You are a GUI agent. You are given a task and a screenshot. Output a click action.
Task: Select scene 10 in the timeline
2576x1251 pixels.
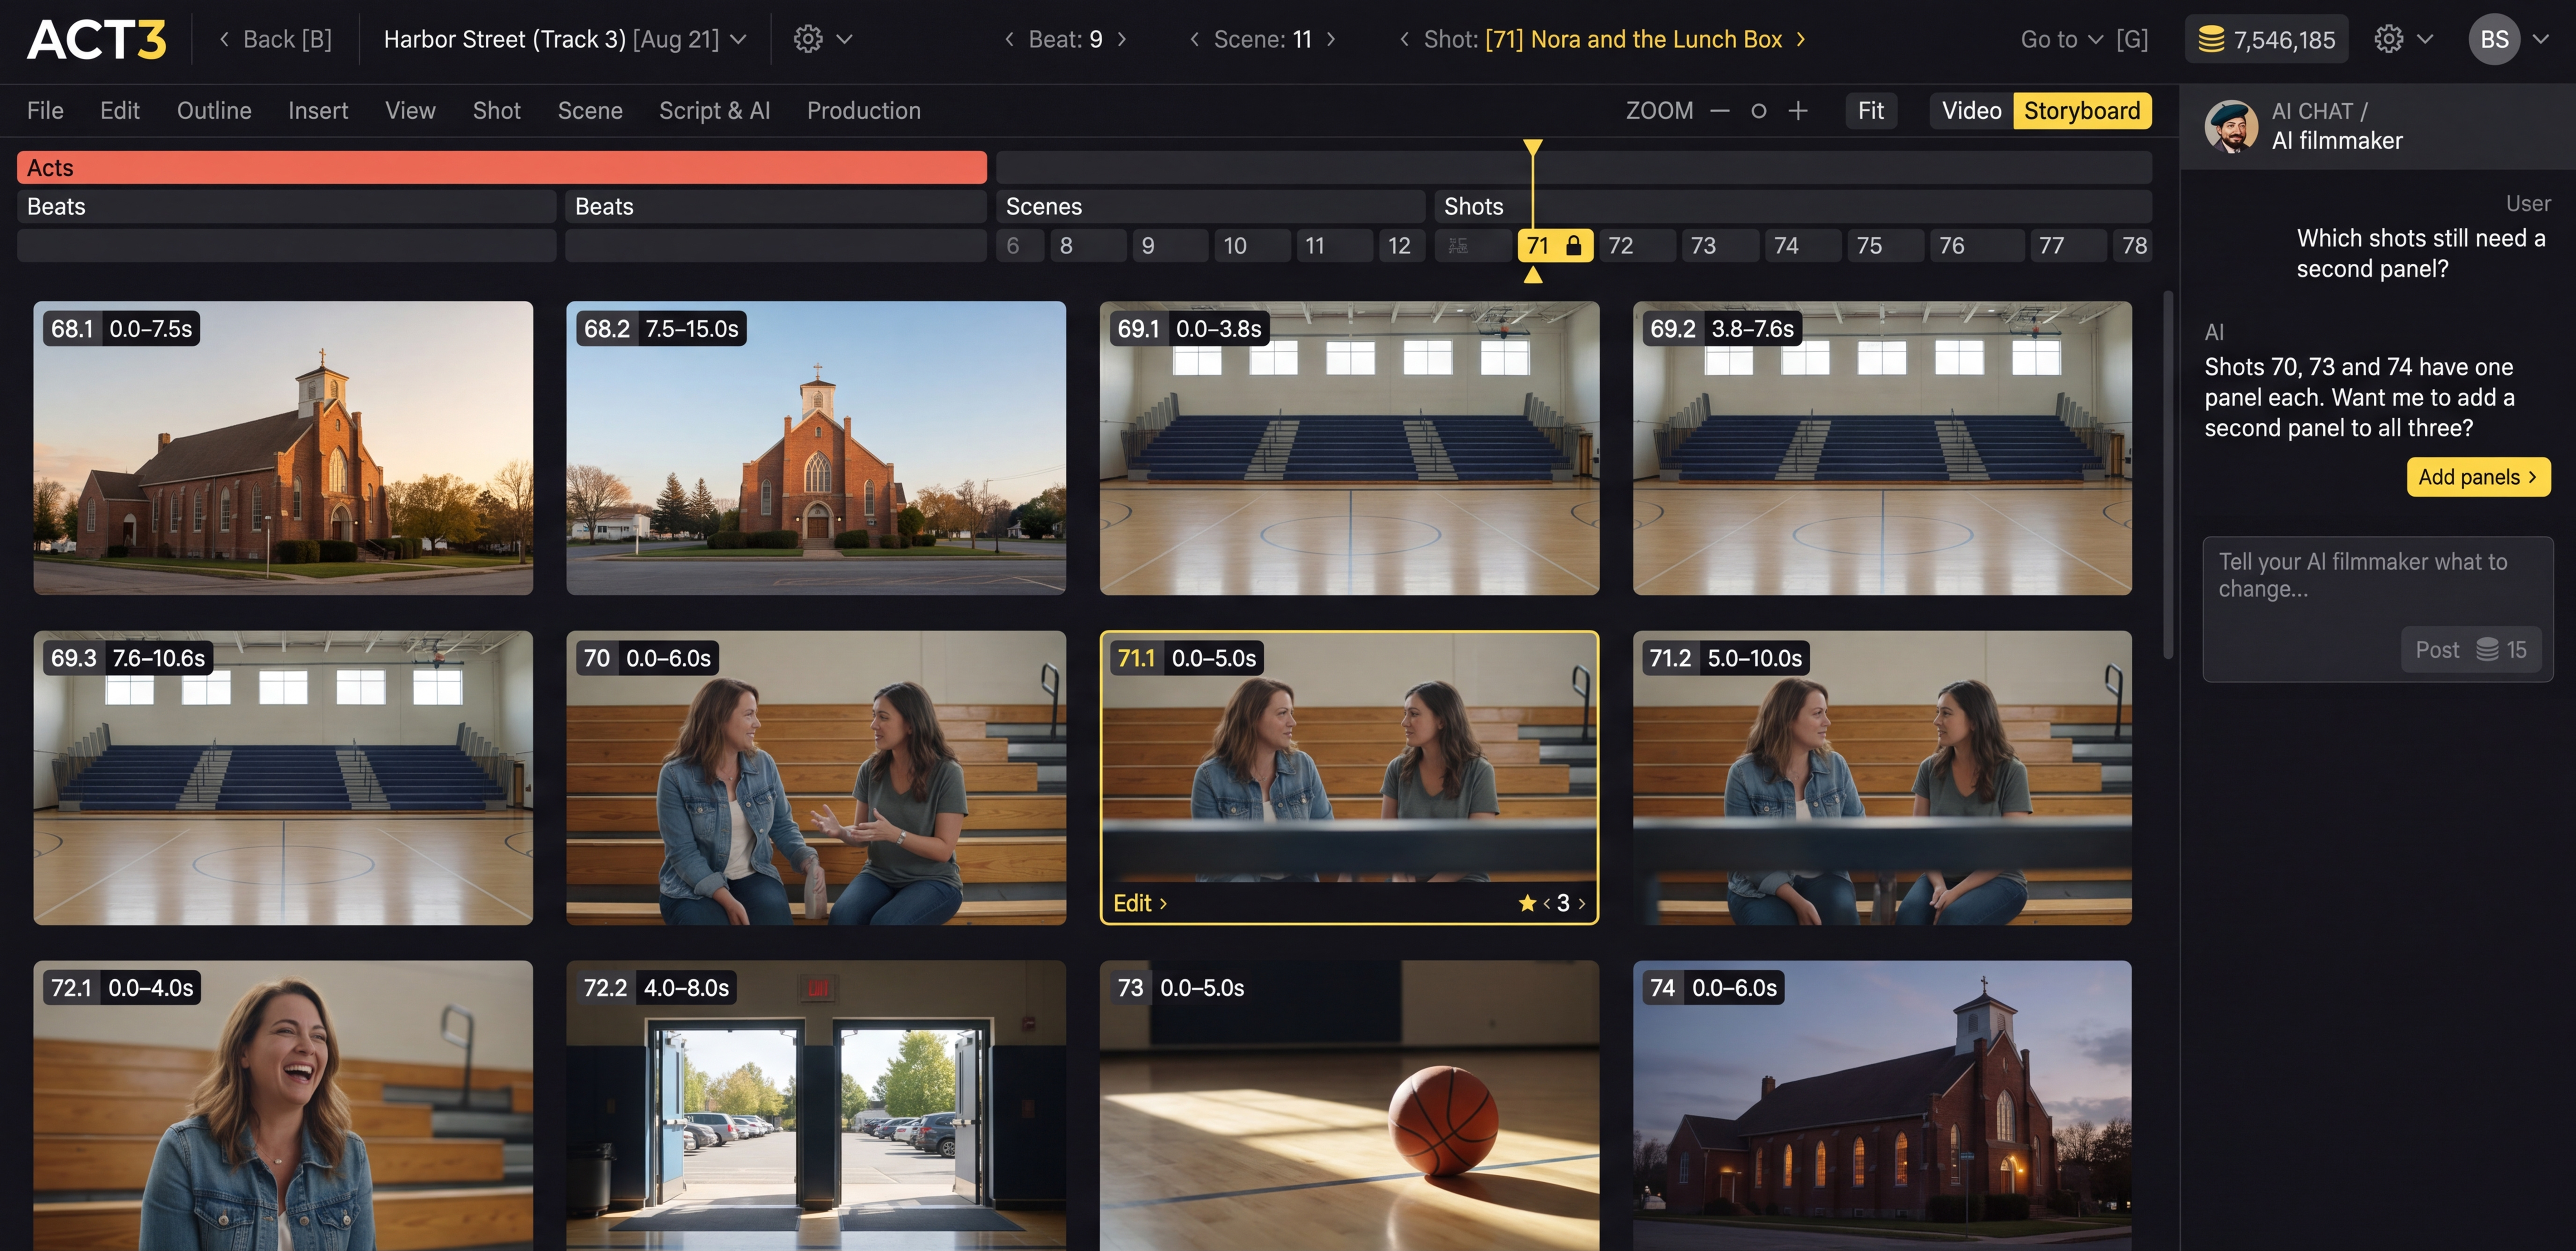point(1251,245)
